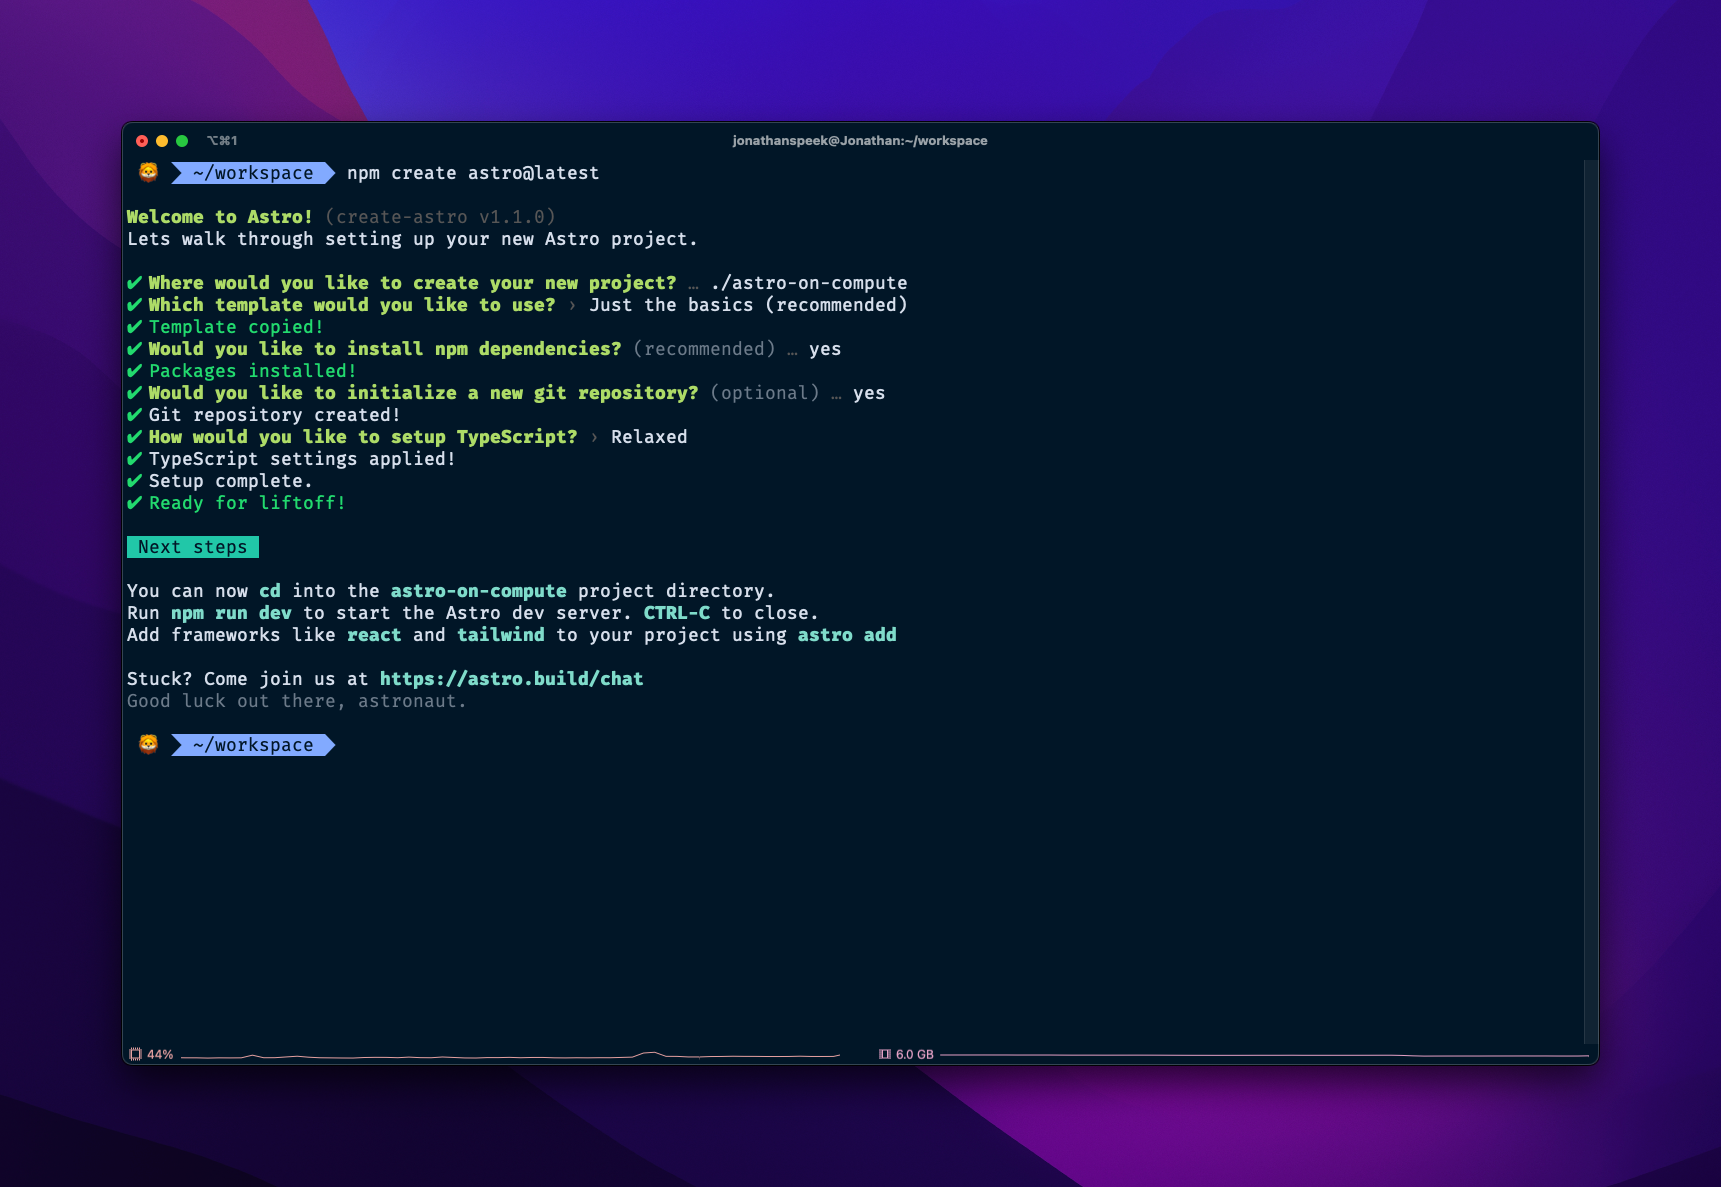Click the 'CTRL-C' shortcut text
Image resolution: width=1721 pixels, height=1187 pixels.
pyautogui.click(x=677, y=613)
